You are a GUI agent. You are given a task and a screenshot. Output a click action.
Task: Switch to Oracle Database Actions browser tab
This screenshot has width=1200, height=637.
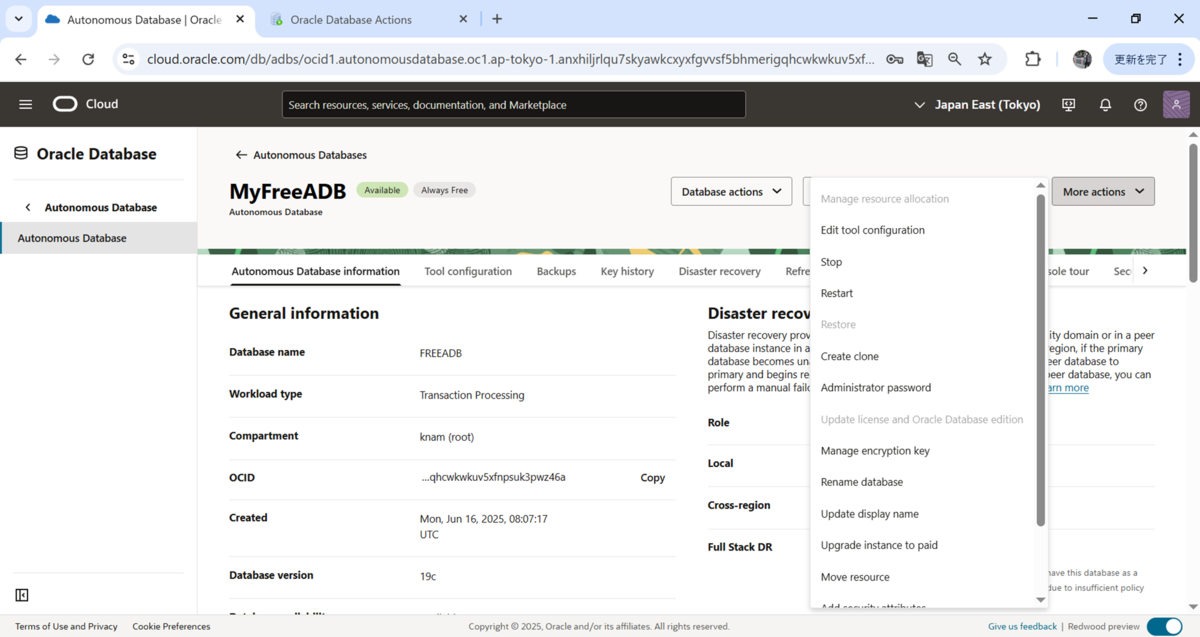[365, 19]
